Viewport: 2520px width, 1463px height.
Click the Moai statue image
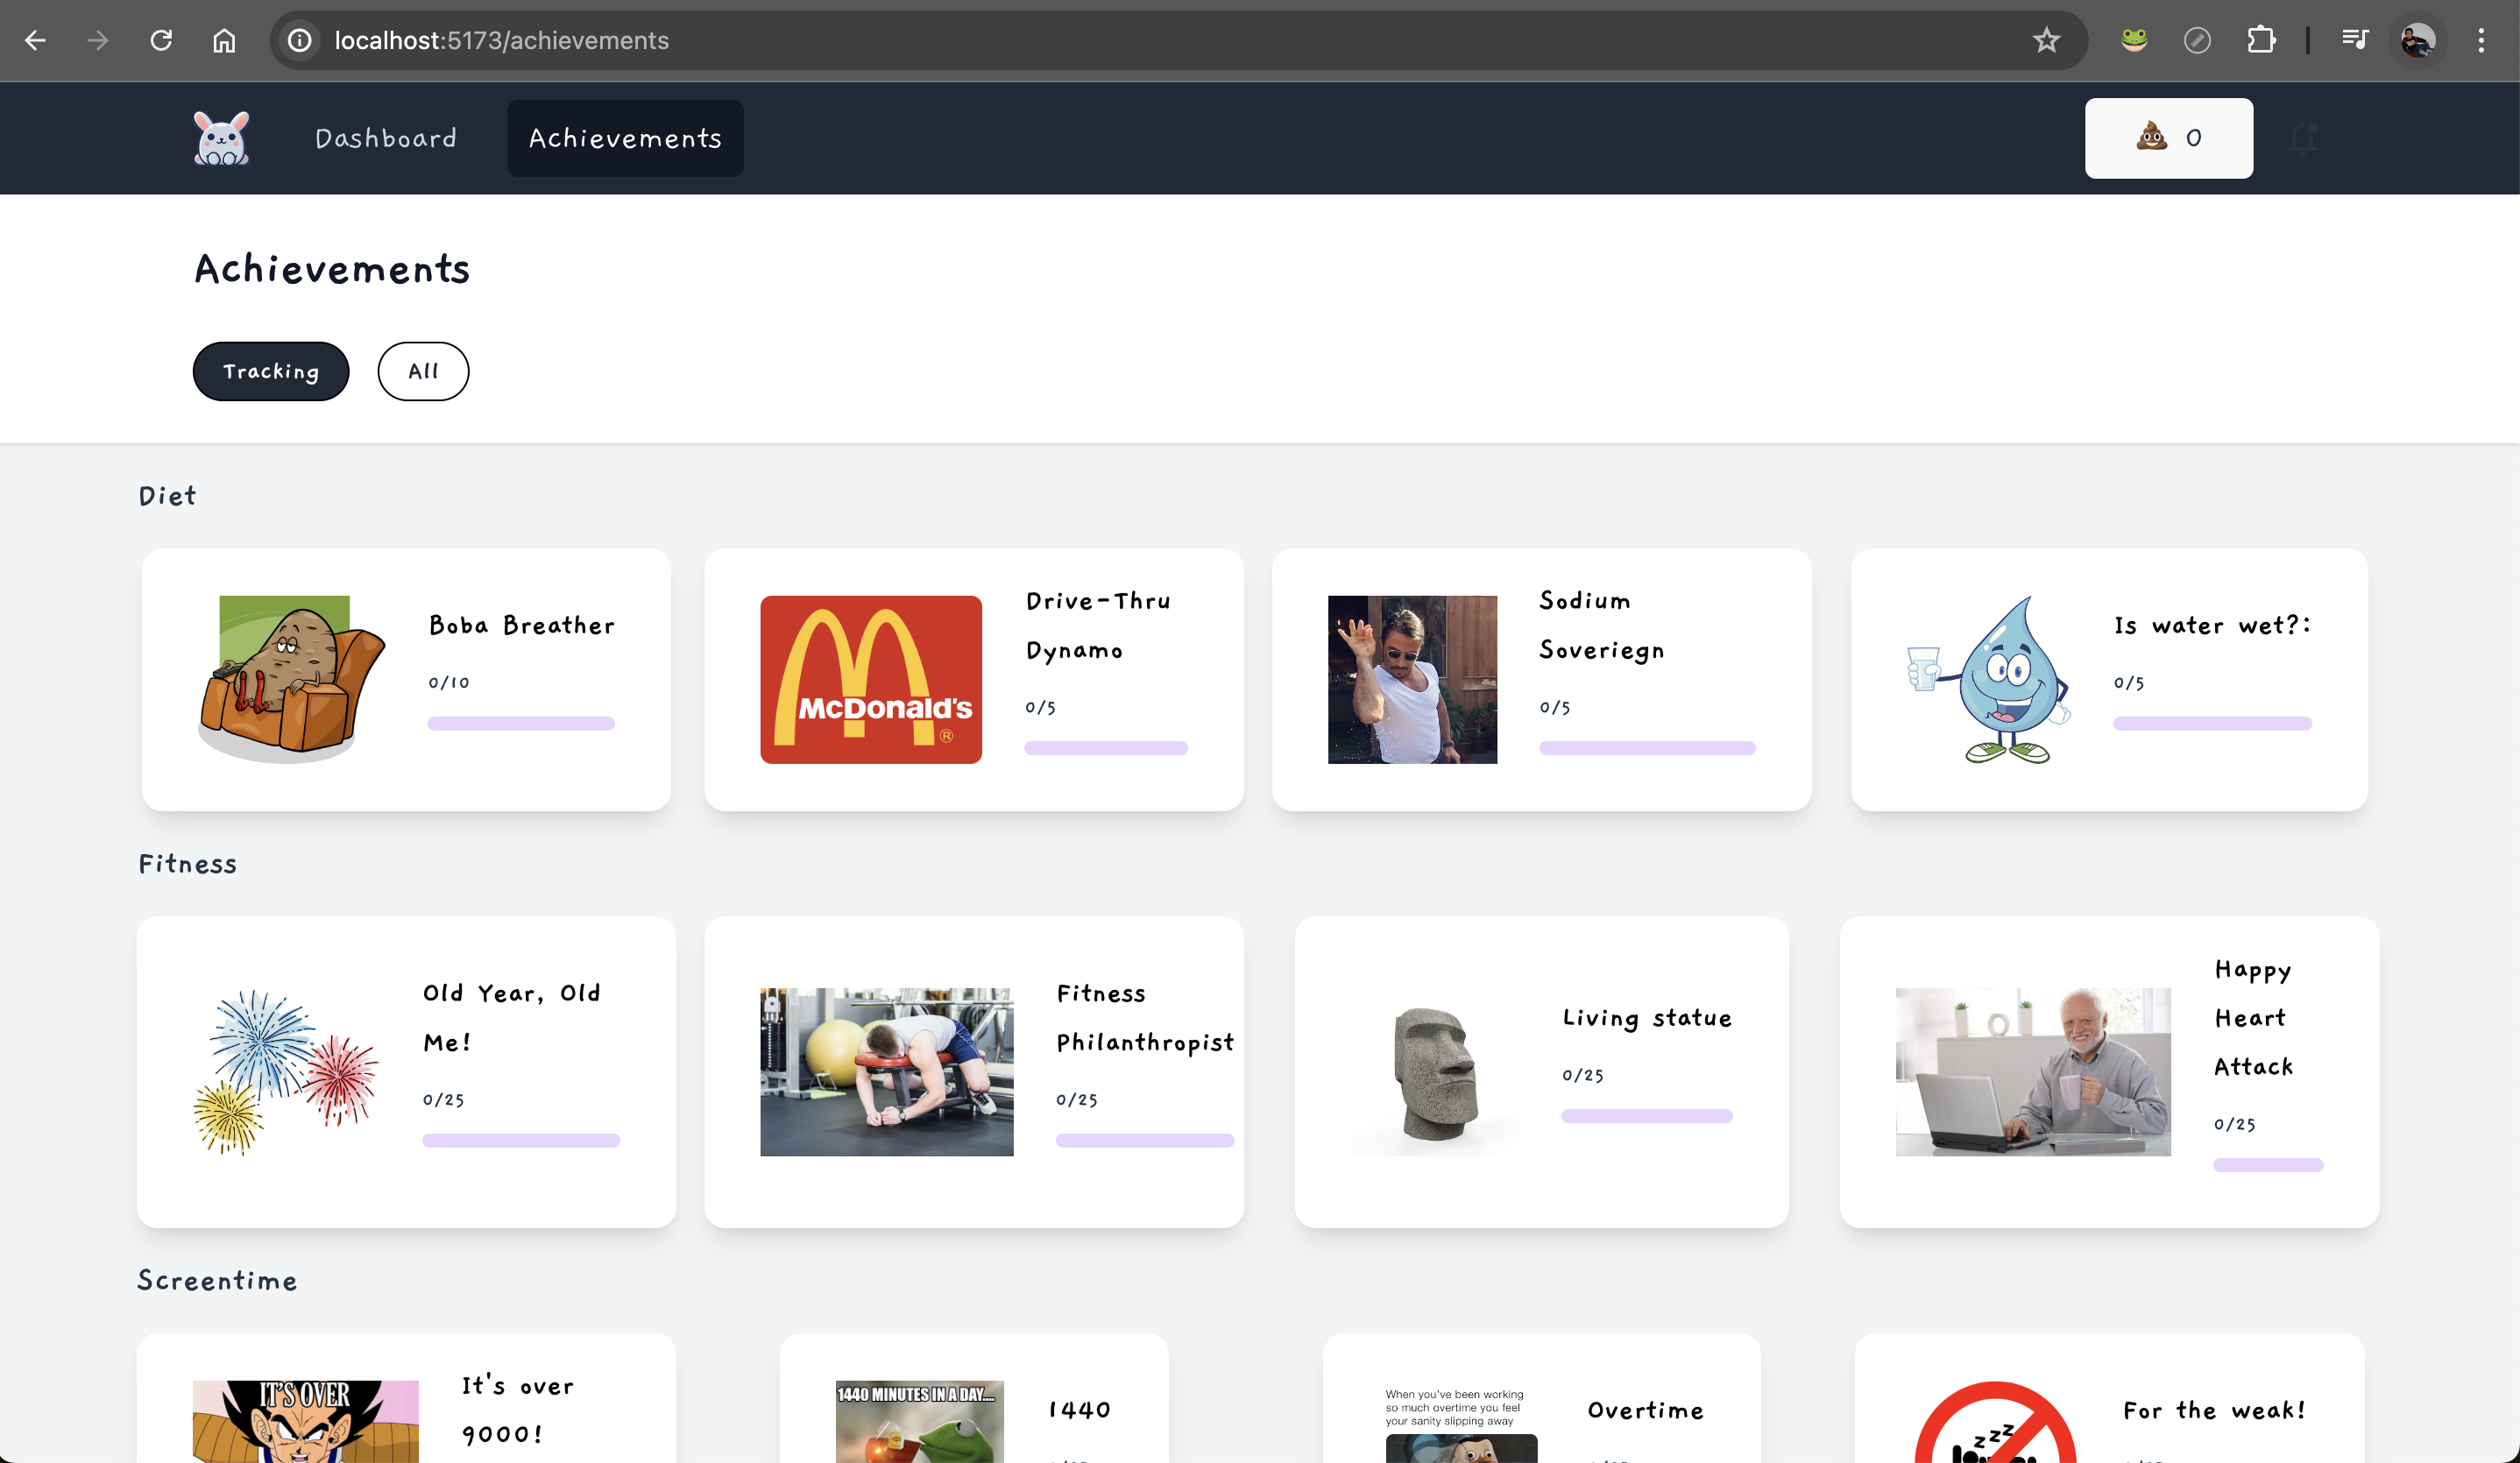click(x=1435, y=1073)
